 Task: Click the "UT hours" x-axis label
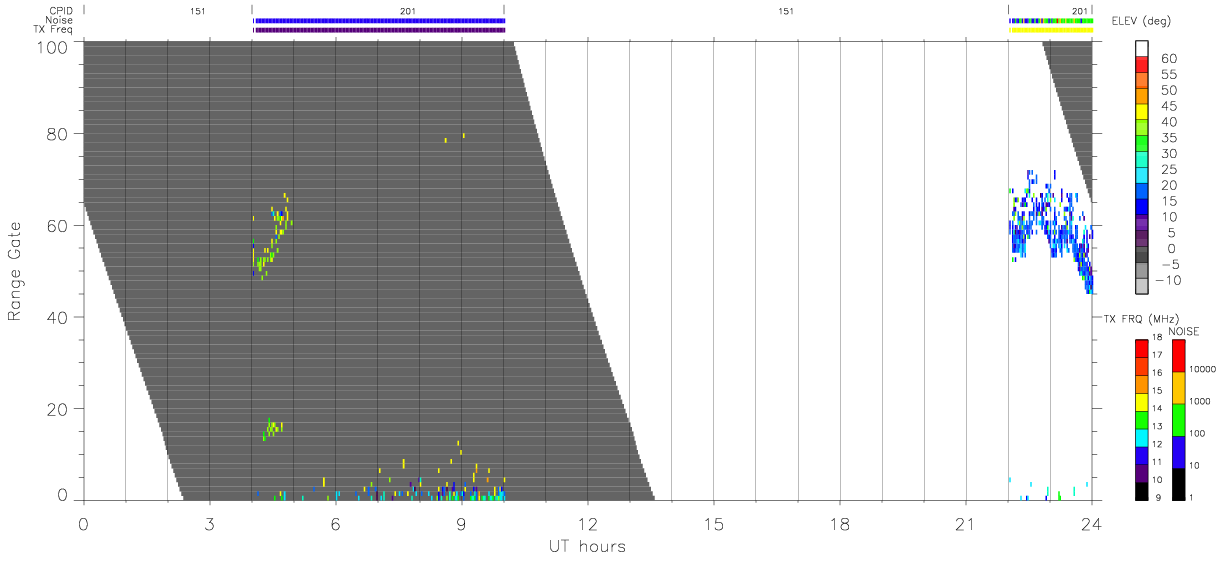point(587,545)
